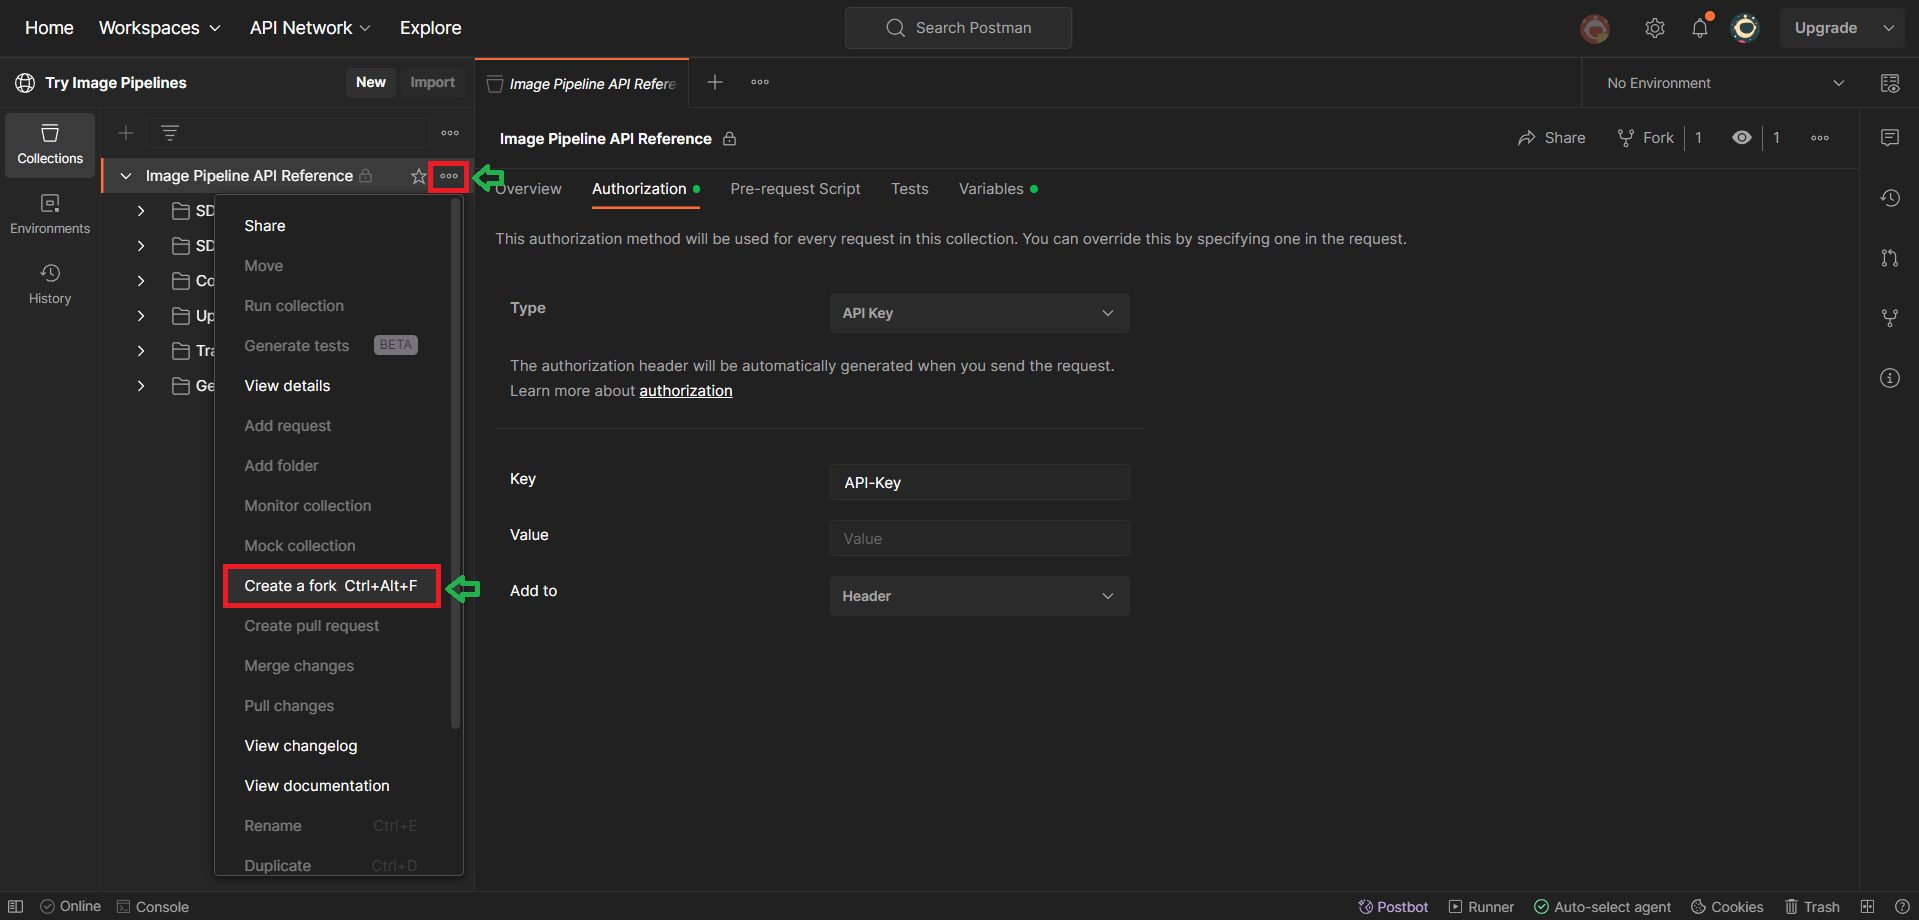Toggle the sidebar layout icon in status bar
Image resolution: width=1919 pixels, height=920 pixels.
click(16, 906)
